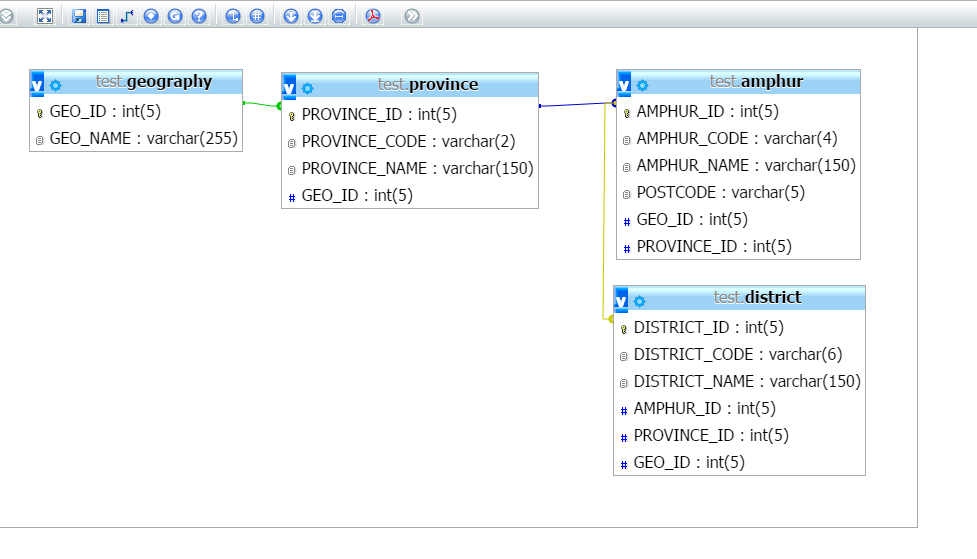The width and height of the screenshot is (977, 559).
Task: Open gear options on province table
Action: coord(307,88)
